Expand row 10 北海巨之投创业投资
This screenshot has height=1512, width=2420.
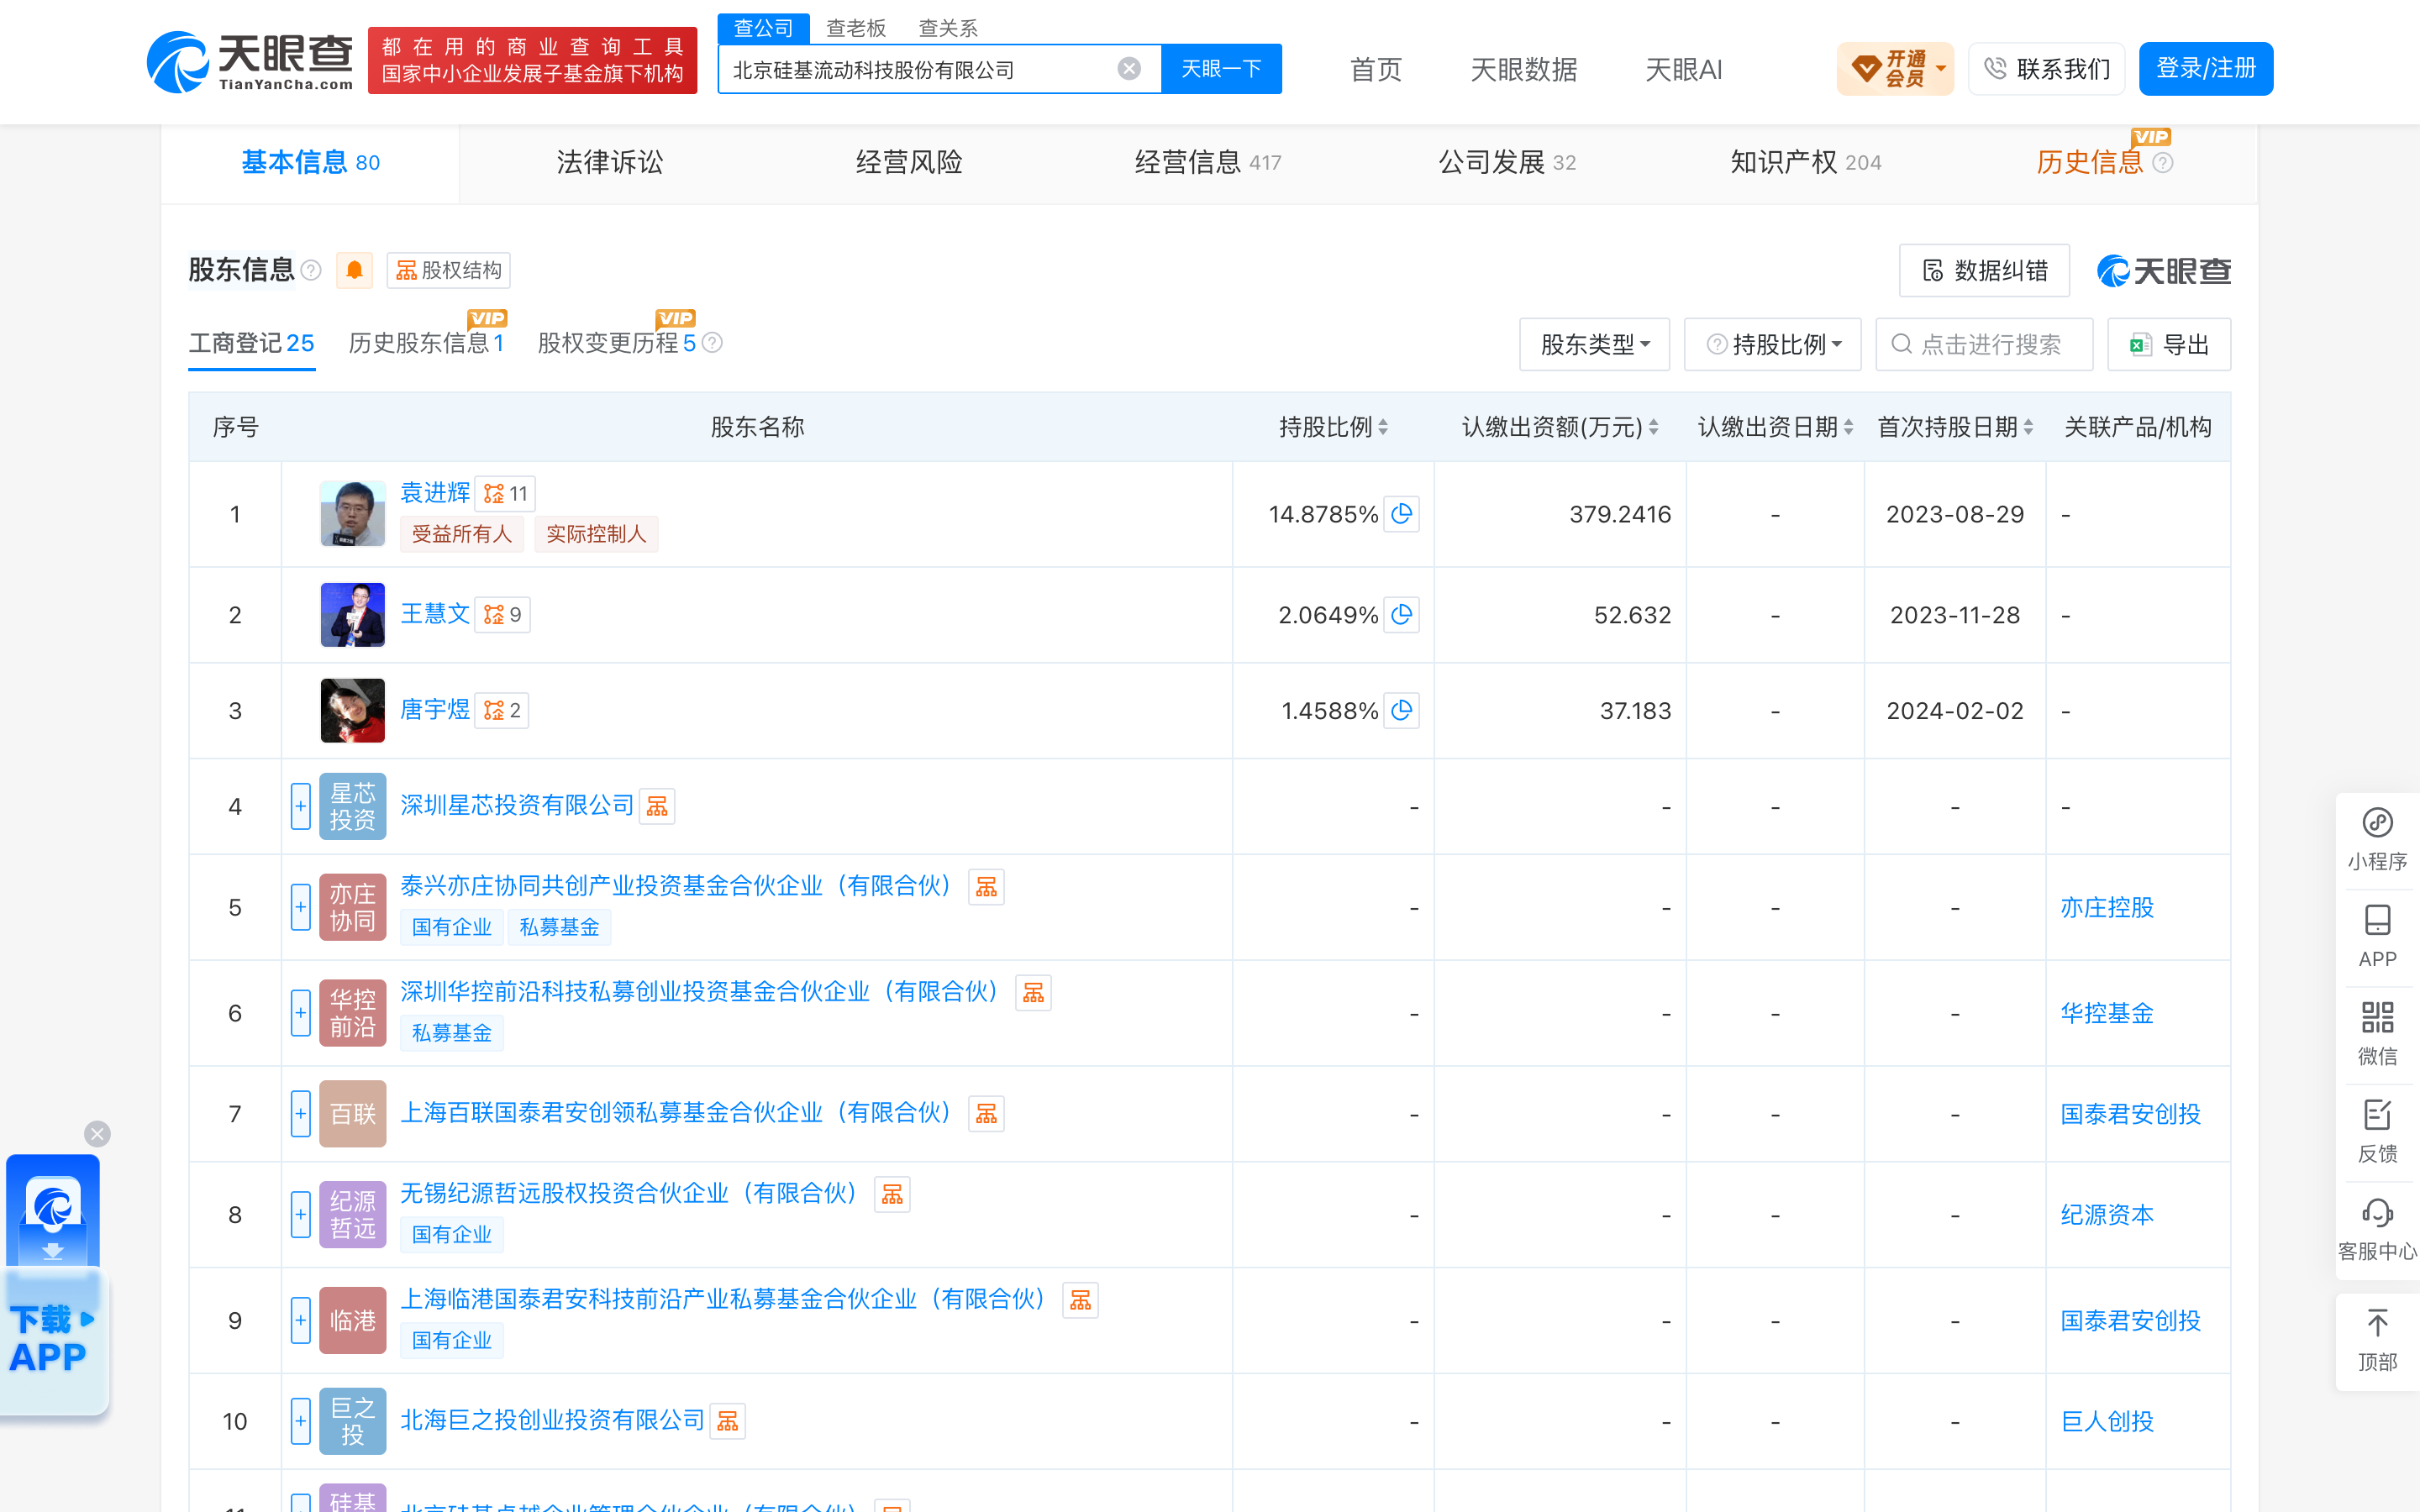point(301,1421)
